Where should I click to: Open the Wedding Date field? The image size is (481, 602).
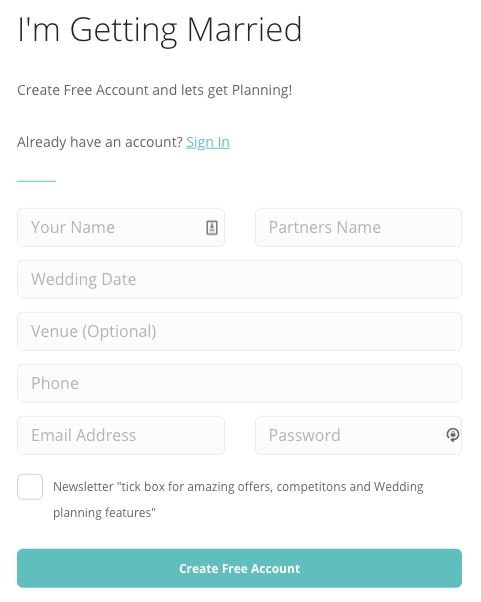tap(240, 279)
